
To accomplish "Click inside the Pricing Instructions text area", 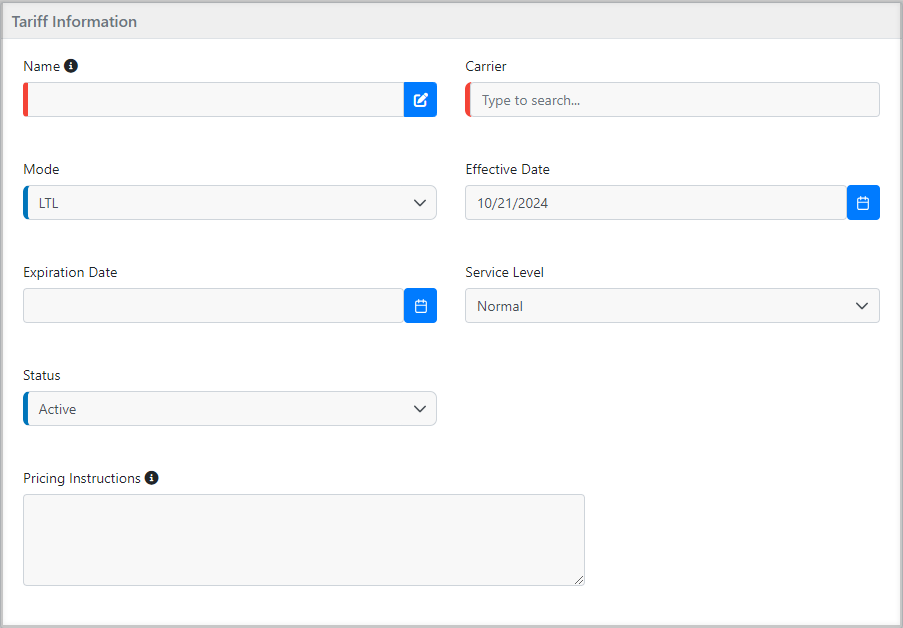I will coord(303,540).
